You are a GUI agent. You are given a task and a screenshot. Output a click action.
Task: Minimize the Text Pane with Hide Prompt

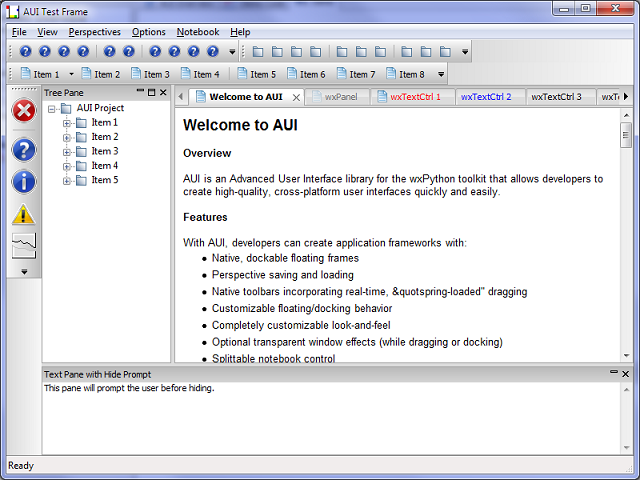tap(613, 373)
